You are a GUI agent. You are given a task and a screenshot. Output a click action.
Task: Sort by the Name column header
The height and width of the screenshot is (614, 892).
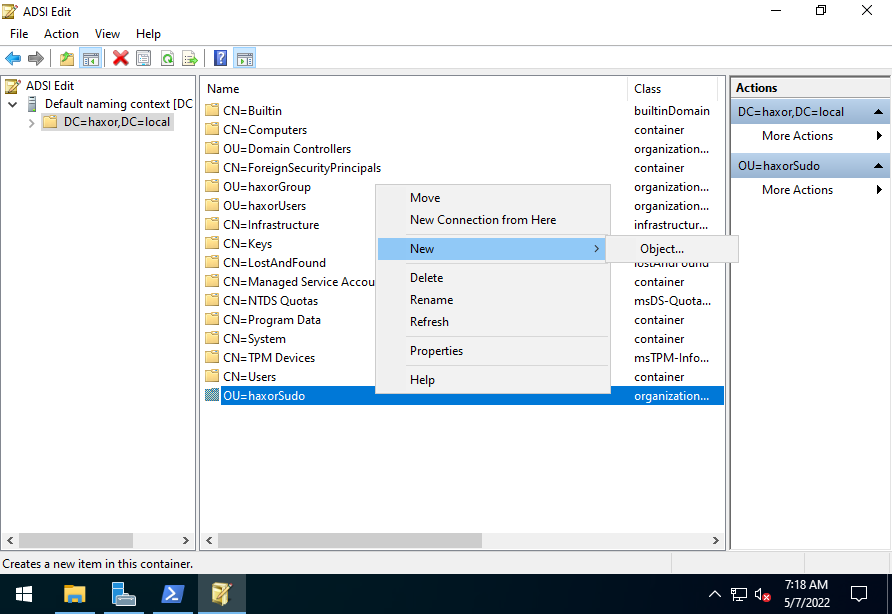[x=414, y=89]
